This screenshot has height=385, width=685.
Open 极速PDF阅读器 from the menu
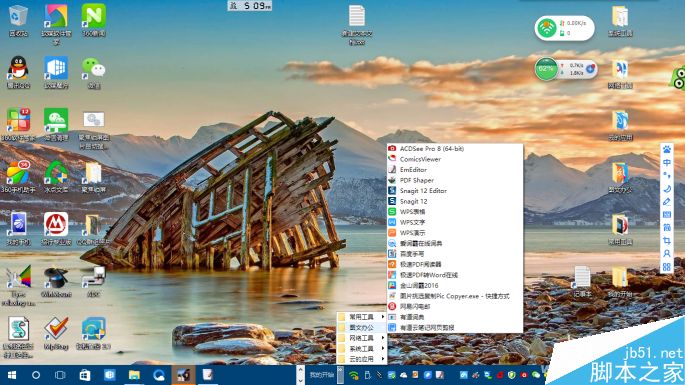point(455,264)
